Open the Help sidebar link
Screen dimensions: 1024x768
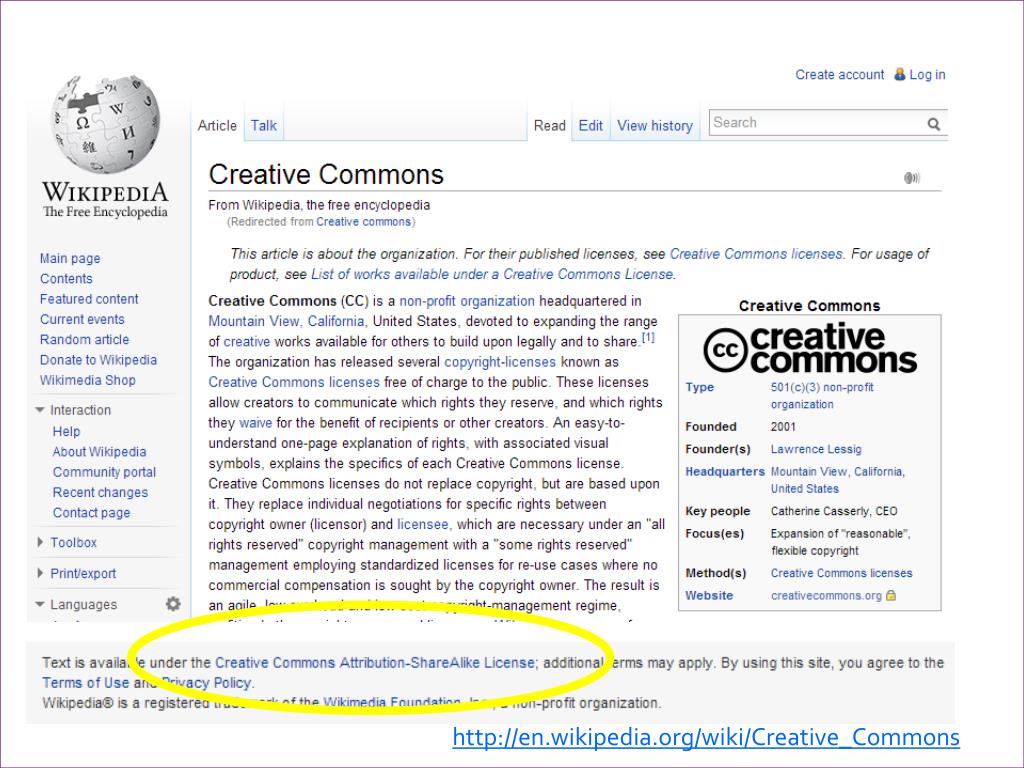[x=66, y=431]
